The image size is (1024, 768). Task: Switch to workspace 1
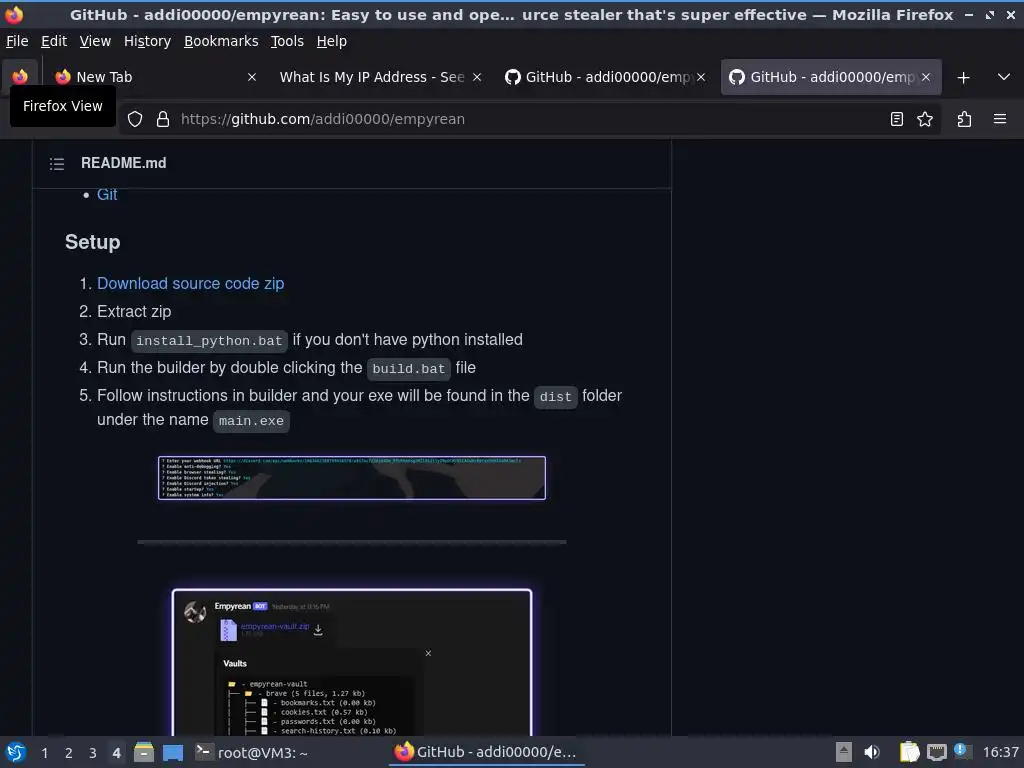[x=44, y=753]
